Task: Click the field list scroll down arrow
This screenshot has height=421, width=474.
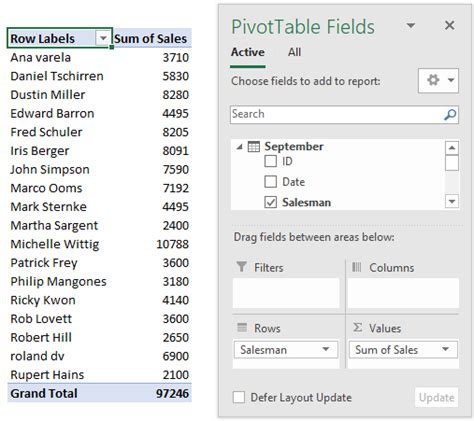Action: (452, 201)
